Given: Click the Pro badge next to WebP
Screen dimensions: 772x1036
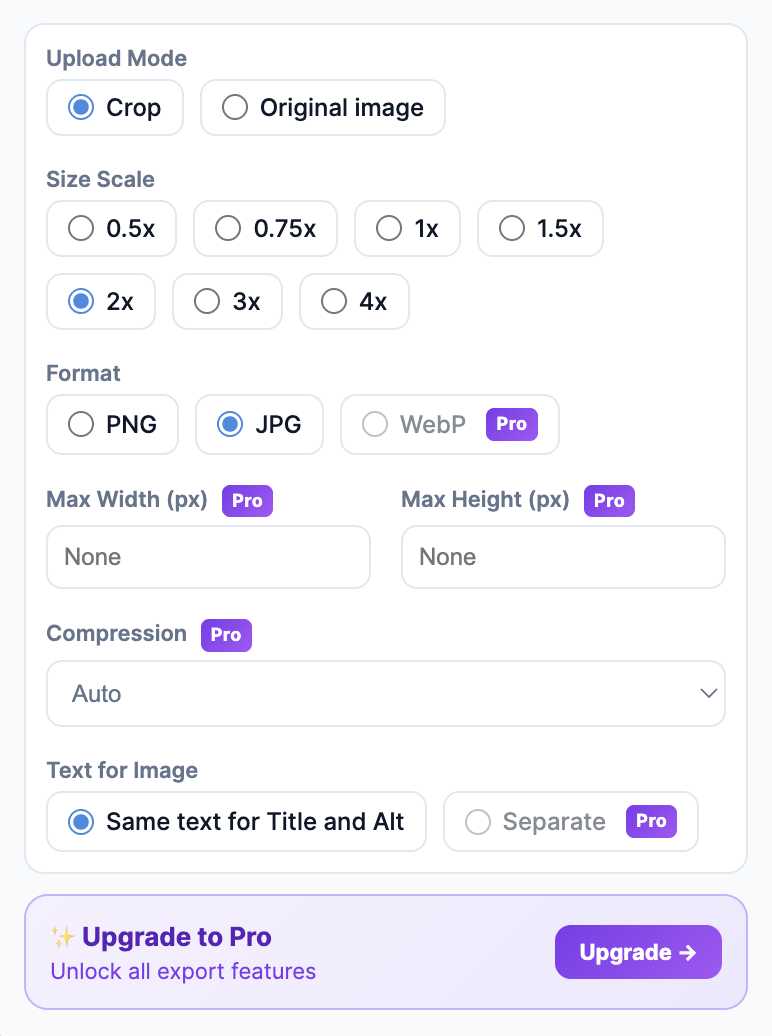Looking at the screenshot, I should [x=511, y=424].
